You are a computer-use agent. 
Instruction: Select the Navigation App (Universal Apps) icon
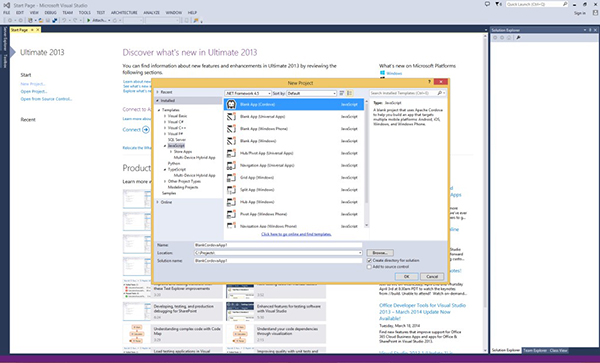click(231, 166)
